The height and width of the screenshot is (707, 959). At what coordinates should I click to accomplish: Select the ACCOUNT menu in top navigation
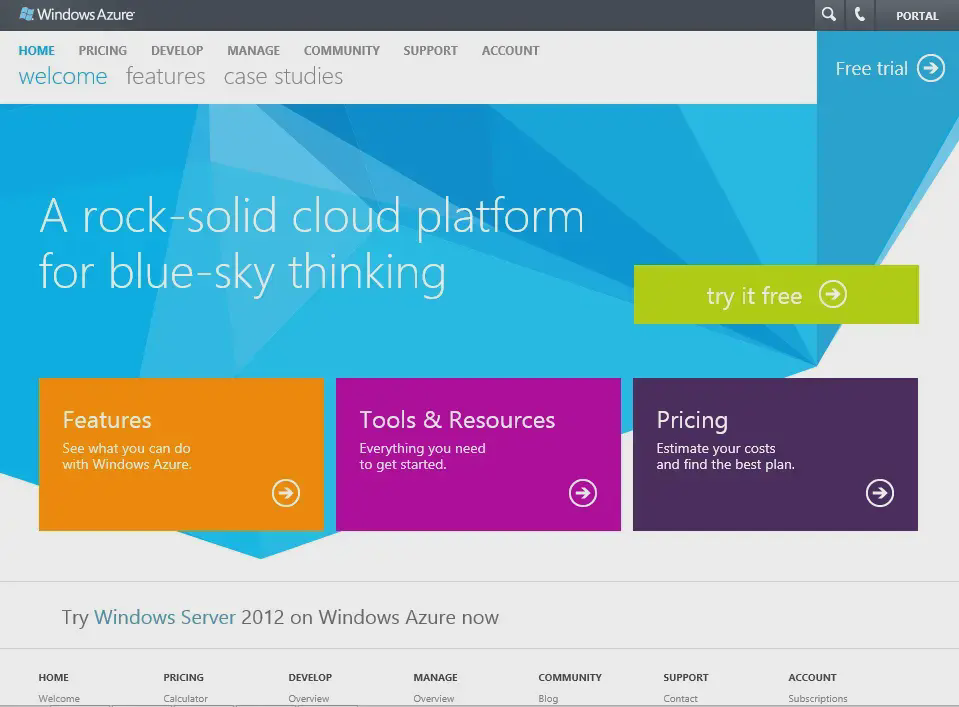(510, 50)
